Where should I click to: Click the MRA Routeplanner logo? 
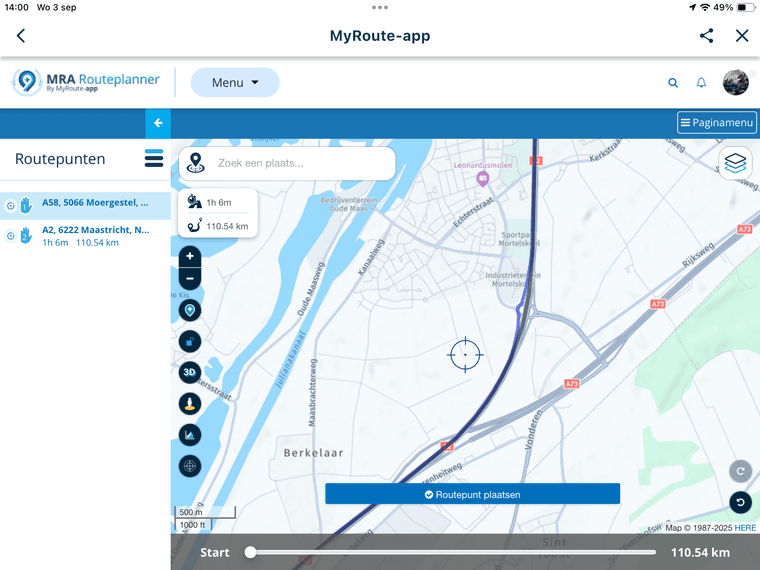(86, 81)
